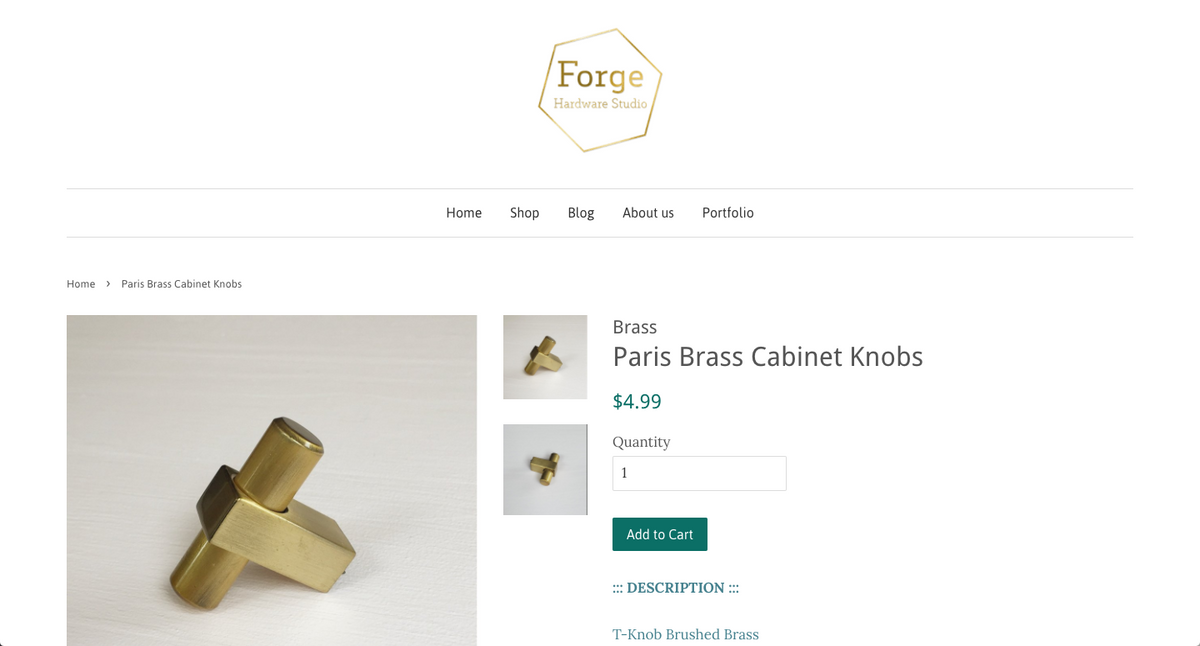Click the DESCRIPTION section heading
Viewport: 1200px width, 646px height.
[x=675, y=588]
